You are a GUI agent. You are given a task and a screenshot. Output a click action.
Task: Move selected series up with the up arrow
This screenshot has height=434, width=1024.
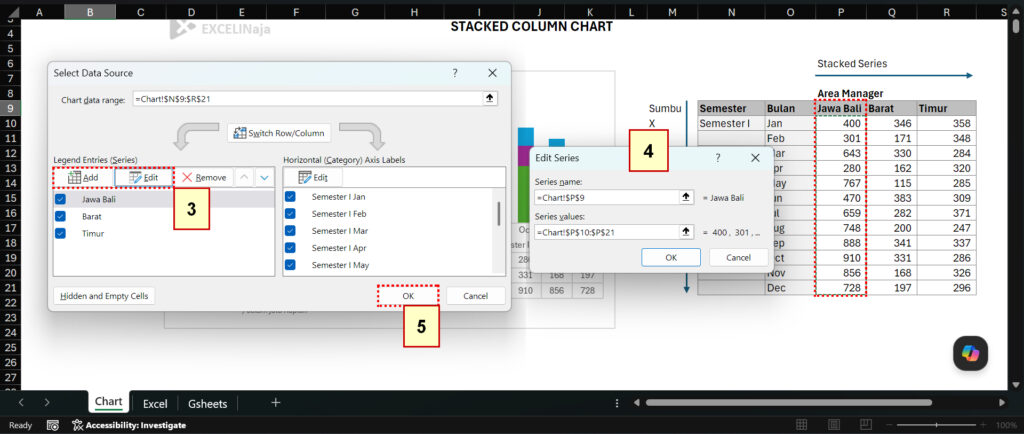(245, 178)
